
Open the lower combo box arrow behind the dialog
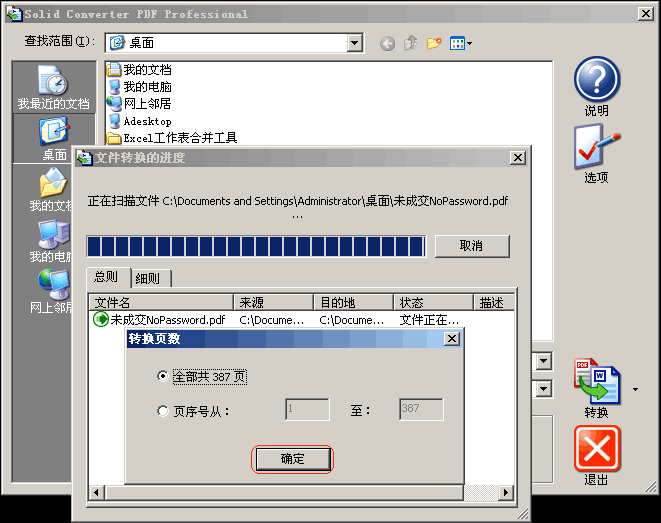coord(543,389)
